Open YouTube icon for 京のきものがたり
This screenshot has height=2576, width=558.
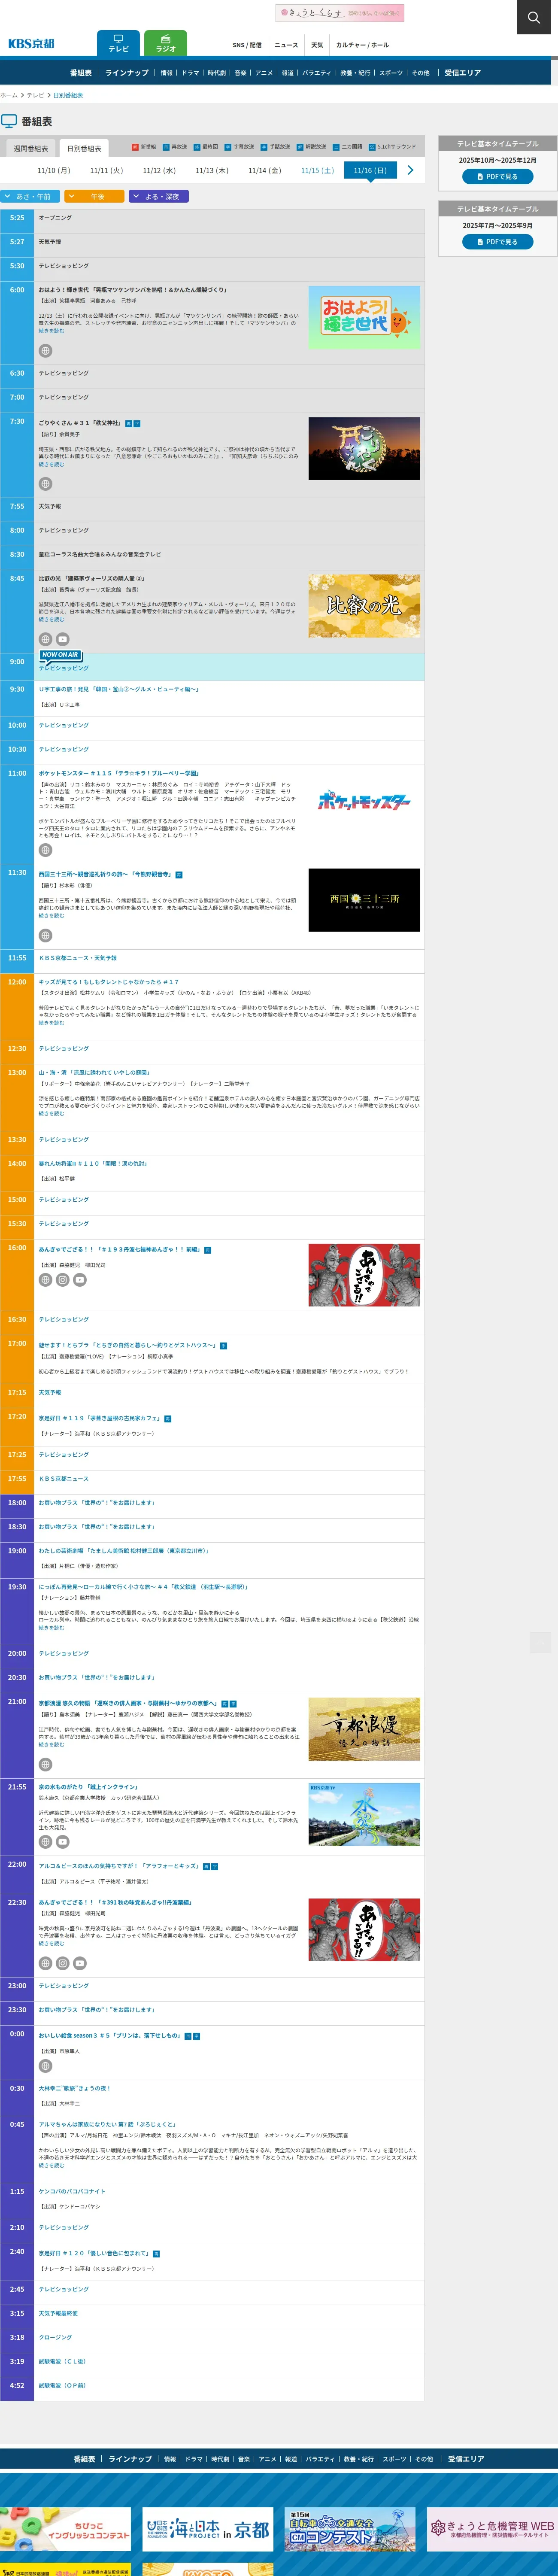point(62,1842)
